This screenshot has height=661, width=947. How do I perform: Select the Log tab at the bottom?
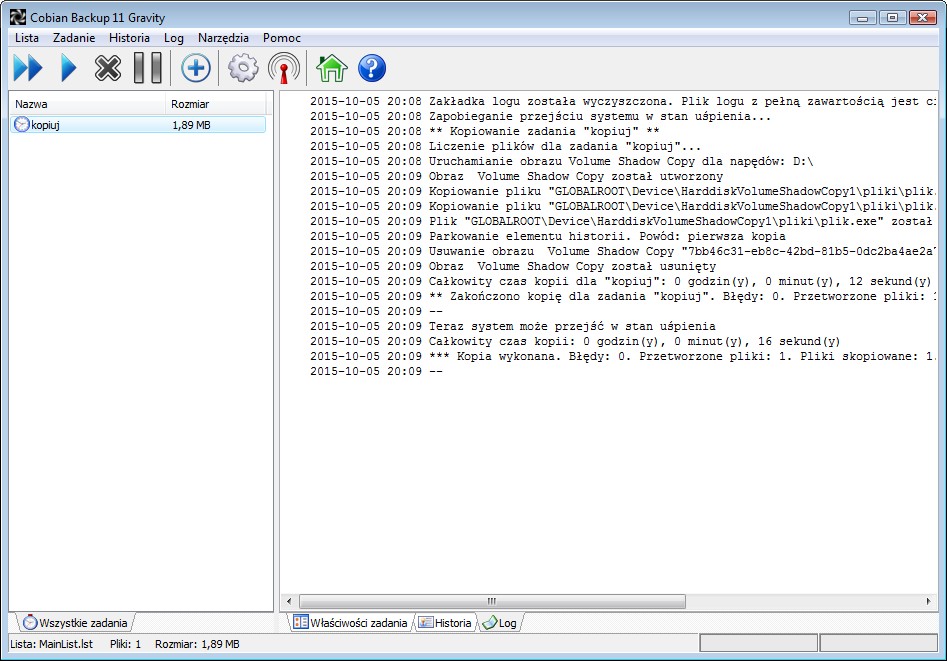[499, 622]
